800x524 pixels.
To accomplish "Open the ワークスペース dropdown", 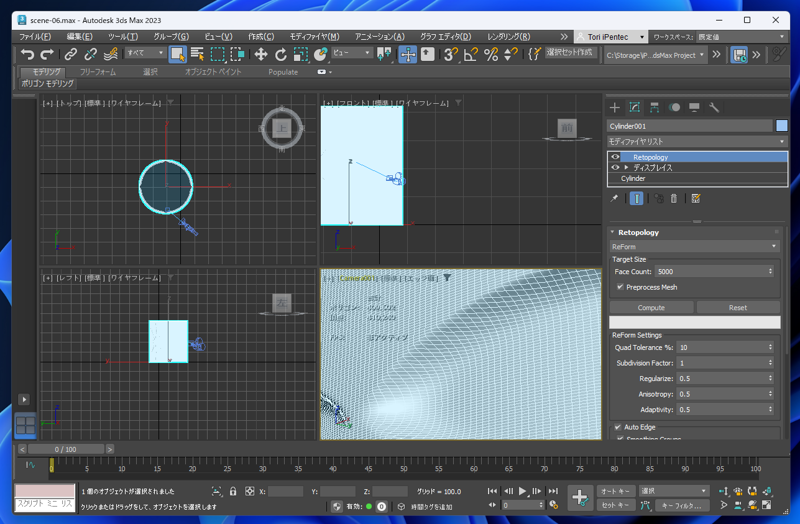I will tap(741, 37).
